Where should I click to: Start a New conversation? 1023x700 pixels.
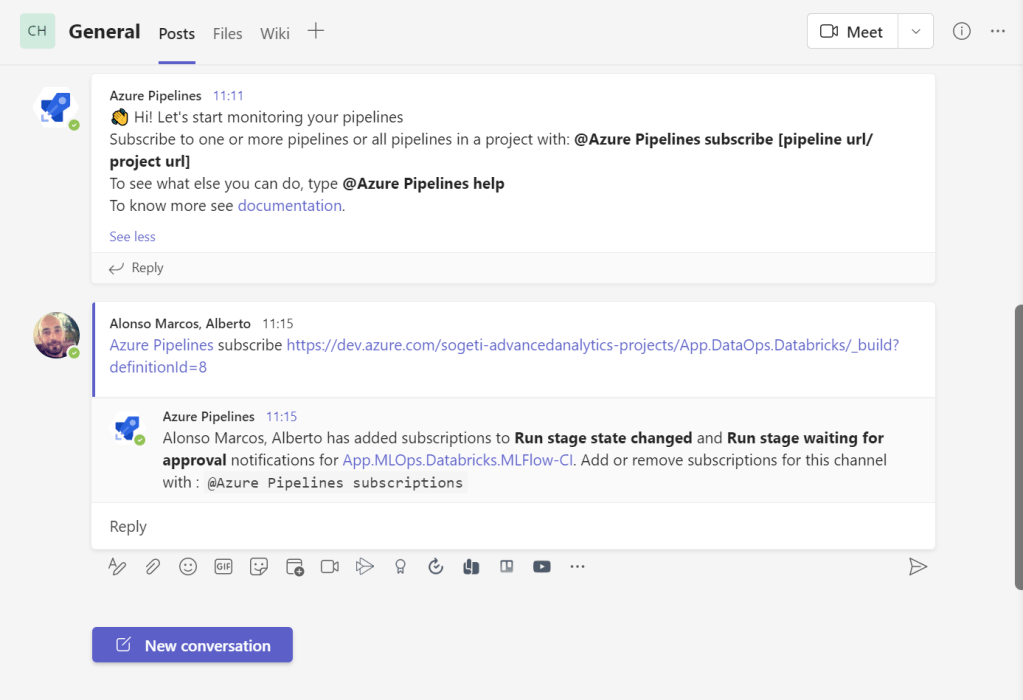[x=192, y=645]
